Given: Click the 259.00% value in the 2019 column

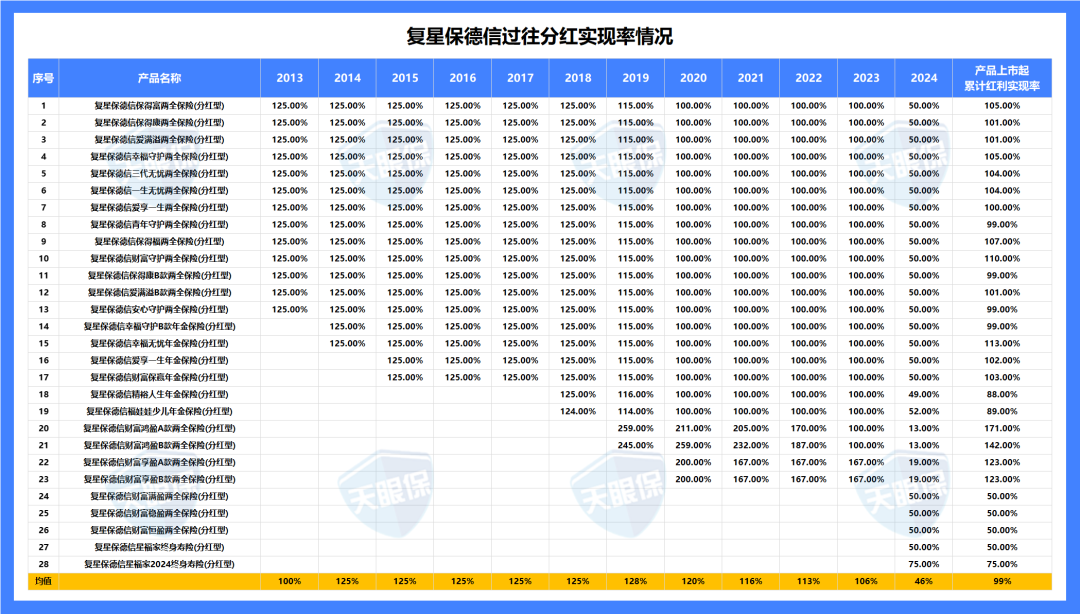Looking at the screenshot, I should [x=635, y=428].
